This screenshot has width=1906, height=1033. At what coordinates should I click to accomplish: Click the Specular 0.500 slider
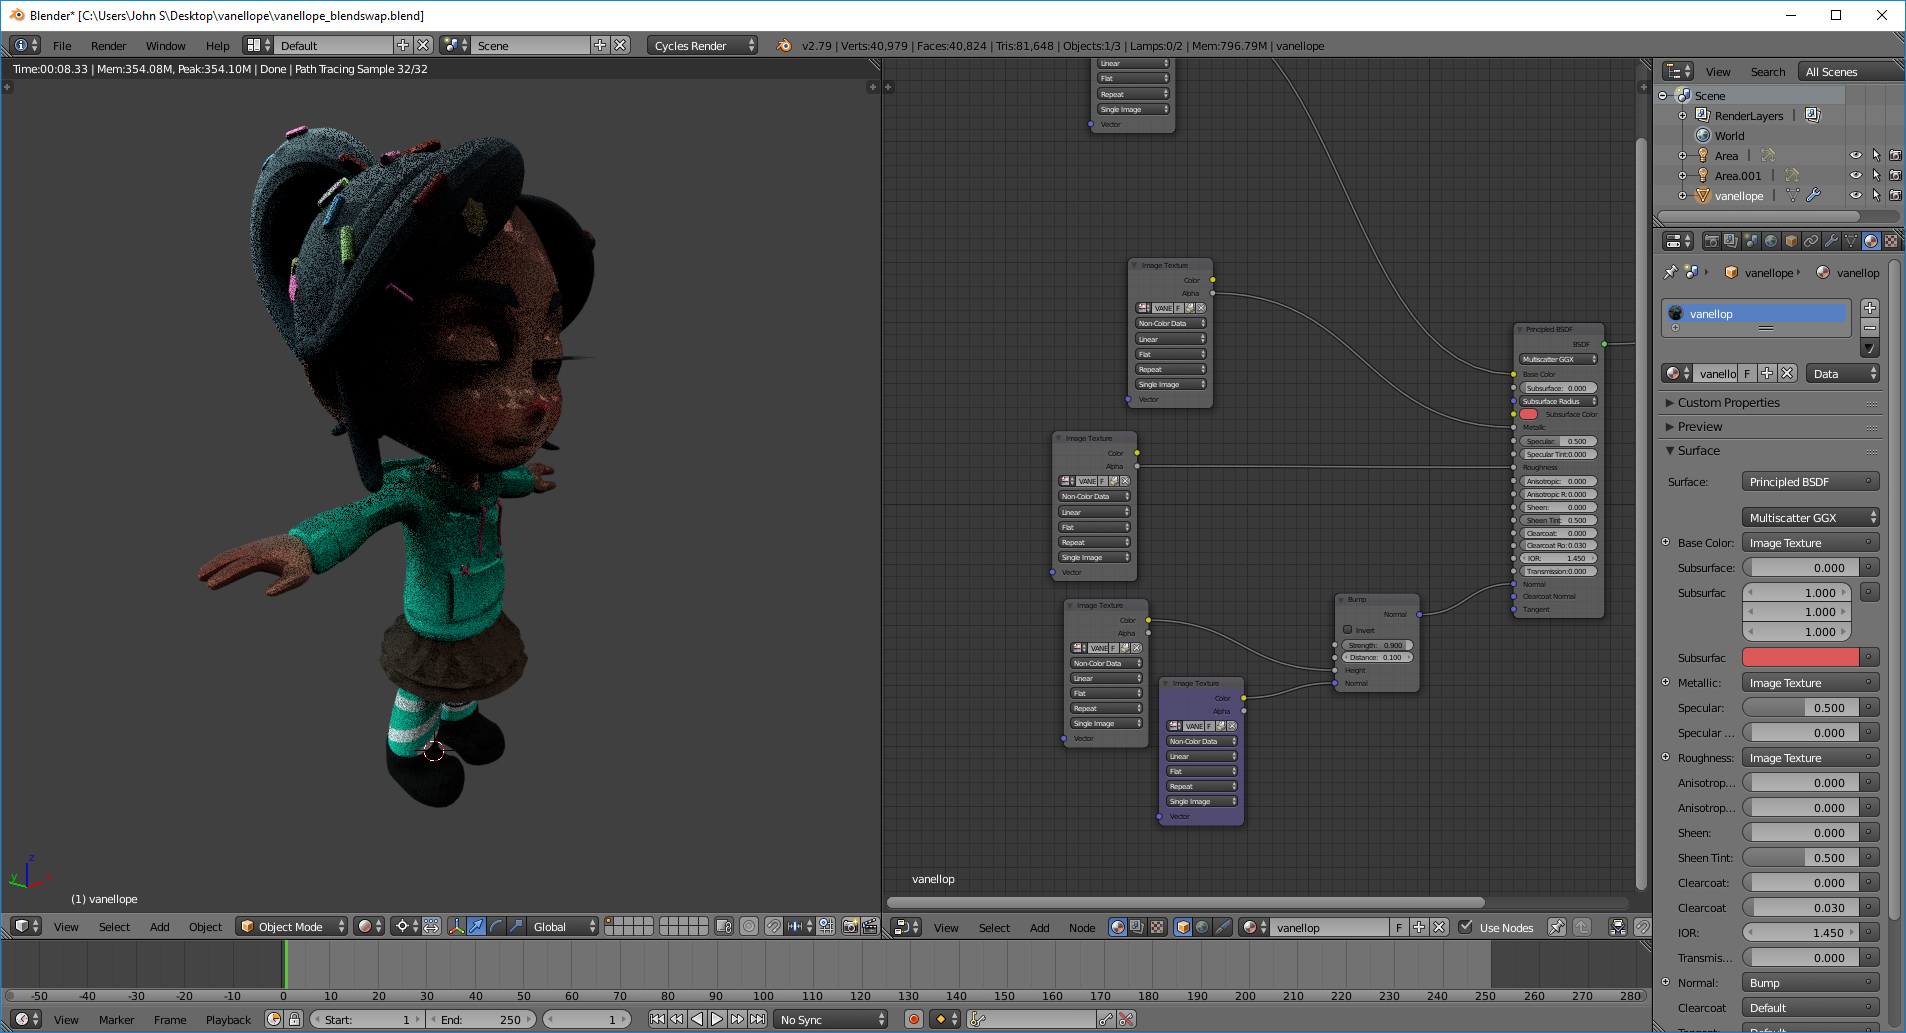1800,708
